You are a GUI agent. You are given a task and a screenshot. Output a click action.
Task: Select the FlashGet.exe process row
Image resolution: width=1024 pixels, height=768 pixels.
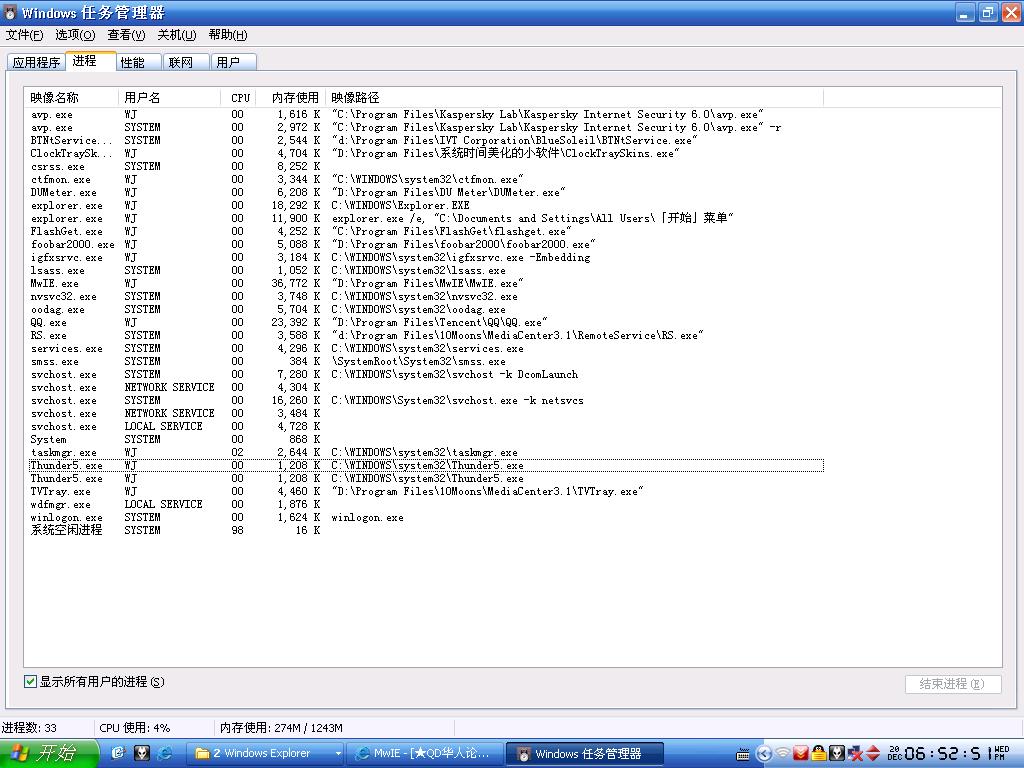(x=426, y=231)
